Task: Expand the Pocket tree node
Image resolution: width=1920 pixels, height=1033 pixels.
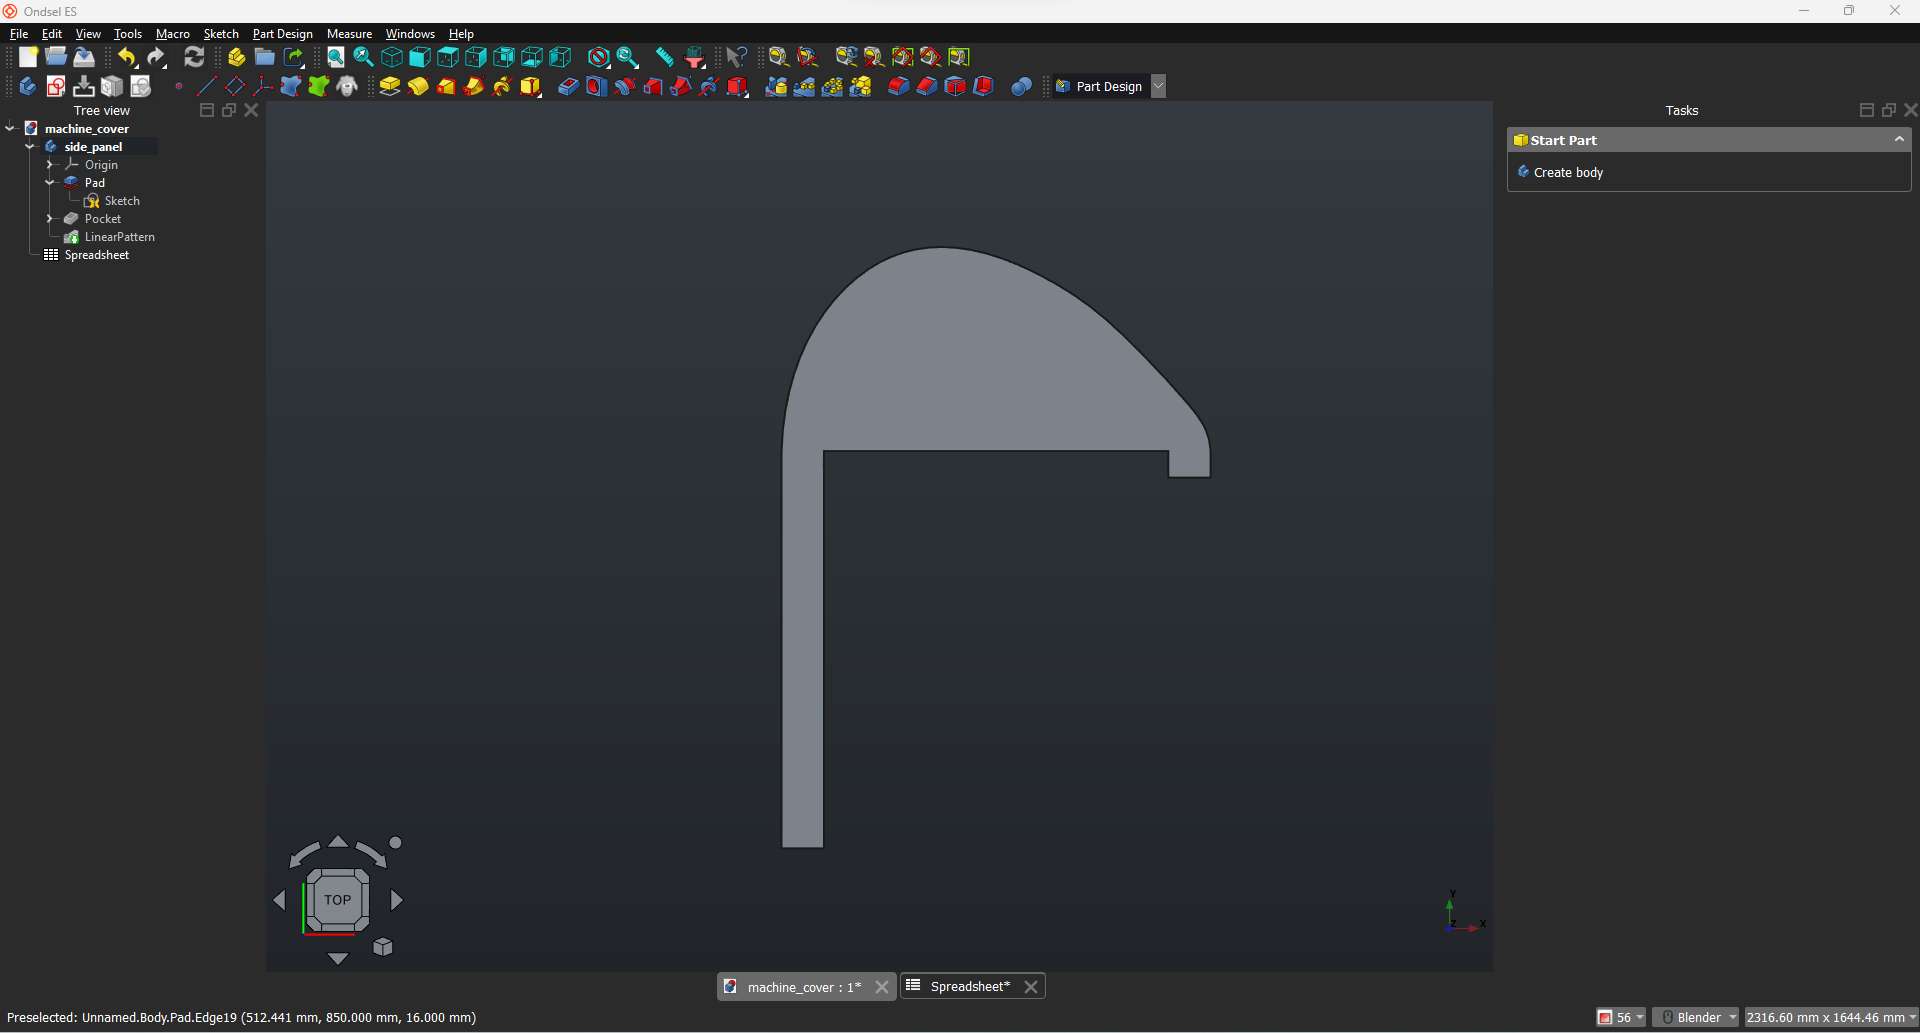Action: tap(50, 219)
